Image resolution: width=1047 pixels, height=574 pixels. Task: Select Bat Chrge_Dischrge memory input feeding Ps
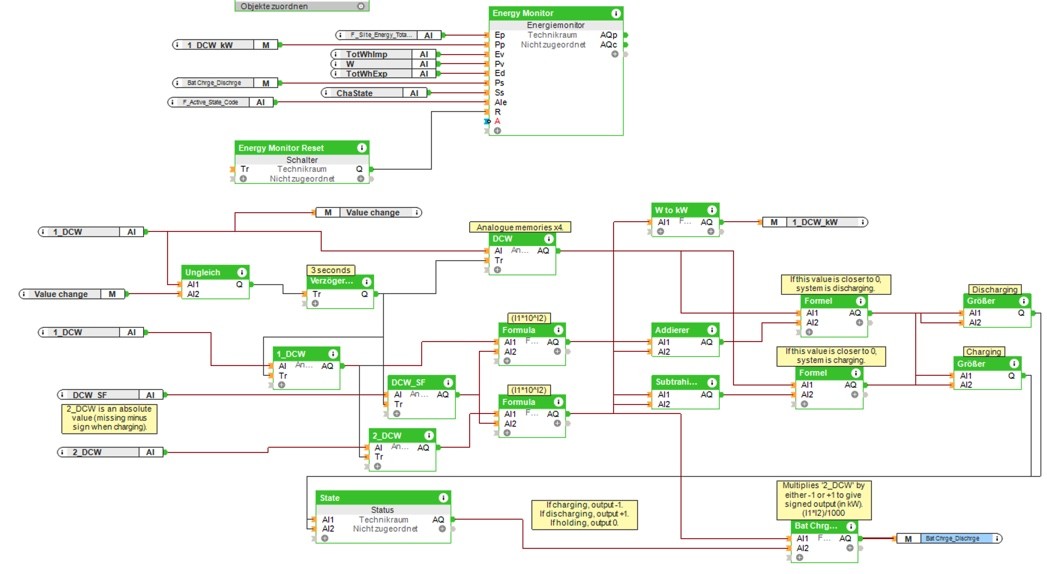pyautogui.click(x=225, y=83)
